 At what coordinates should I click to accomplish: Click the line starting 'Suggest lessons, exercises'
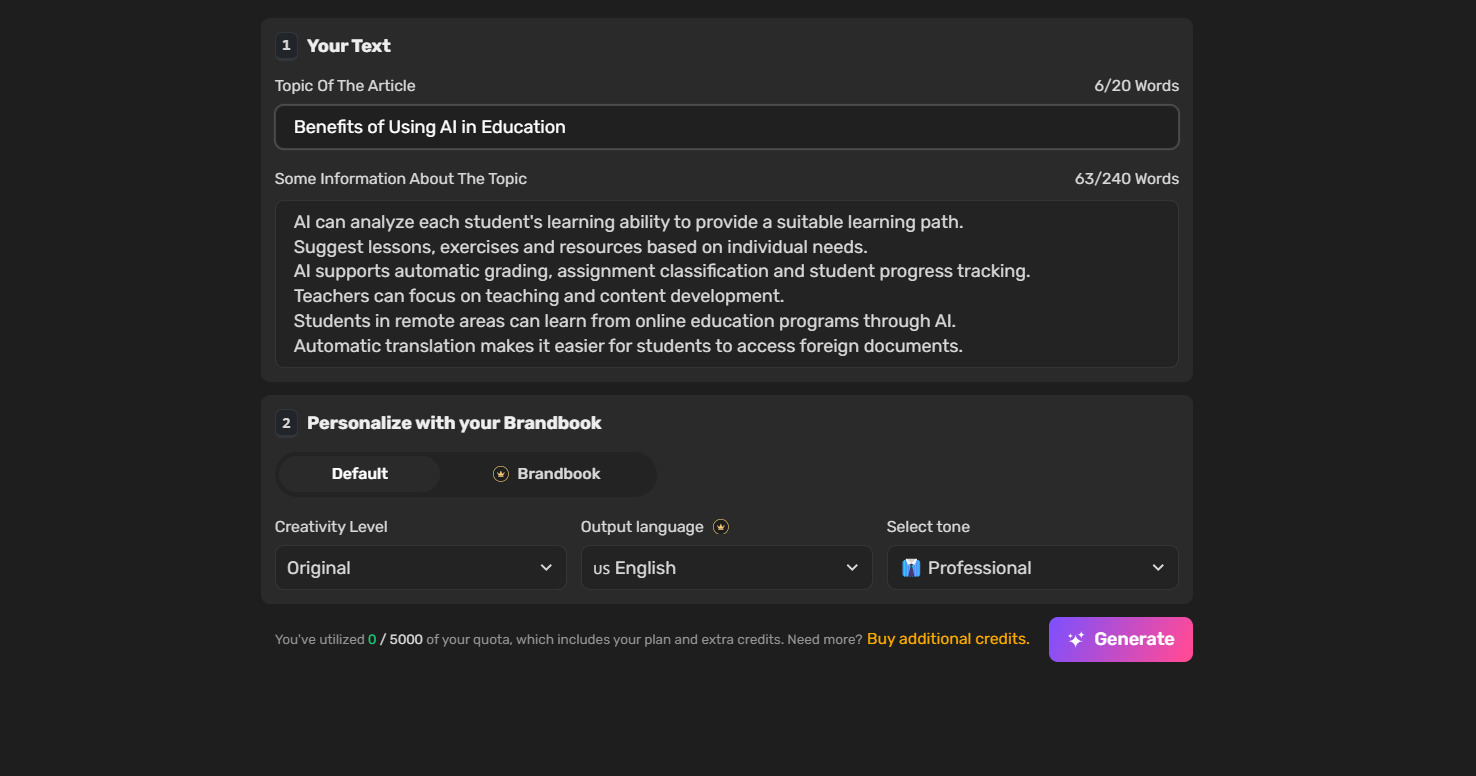581,247
